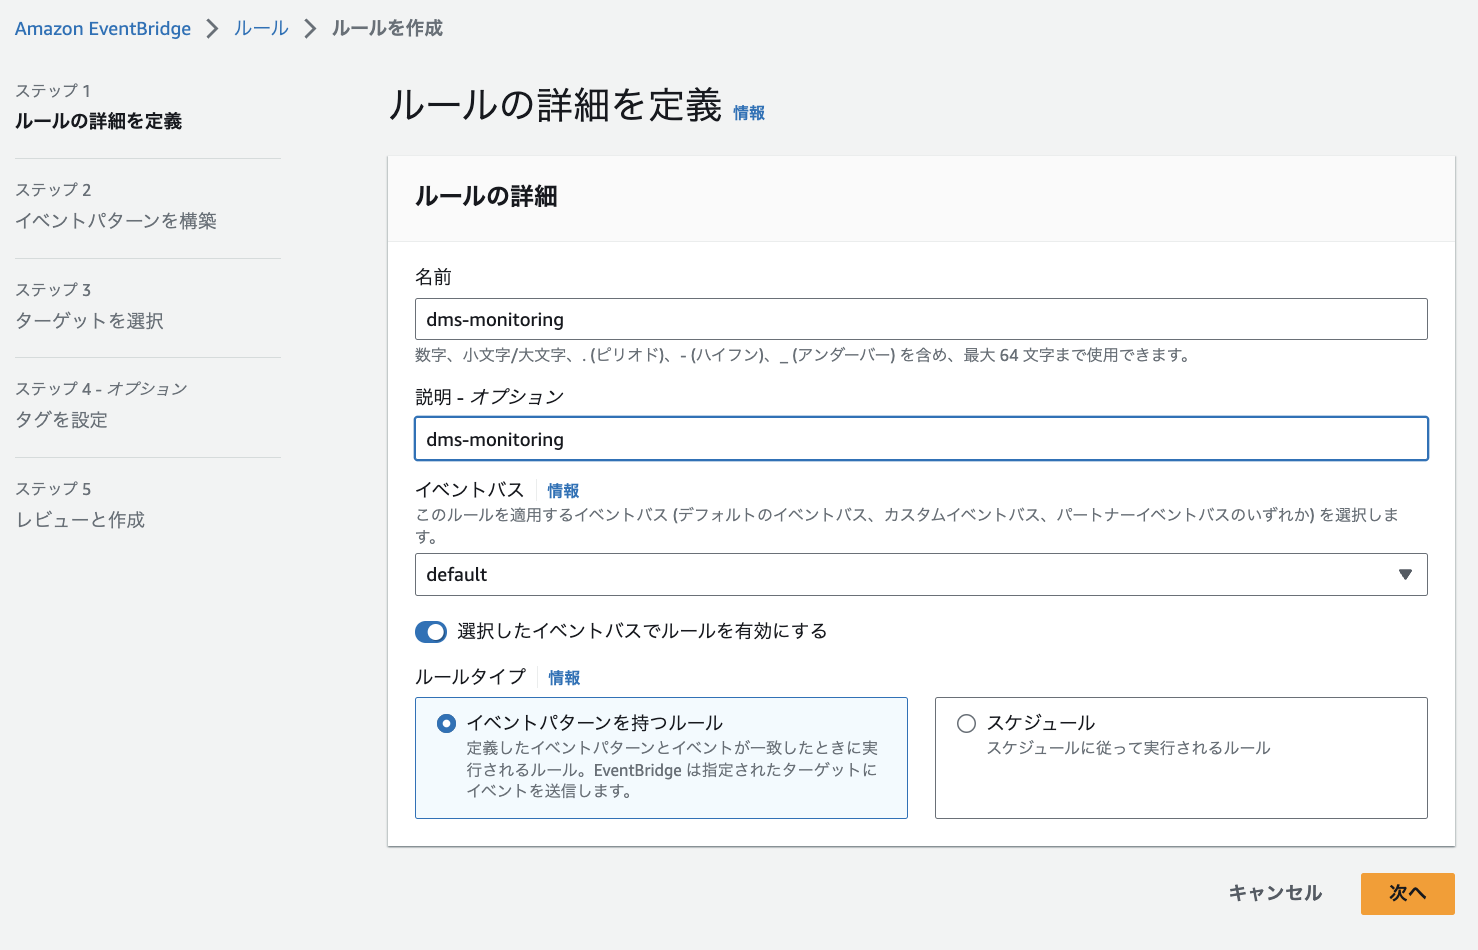The image size is (1478, 950).
Task: Click the 次へ button
Action: 1408,893
